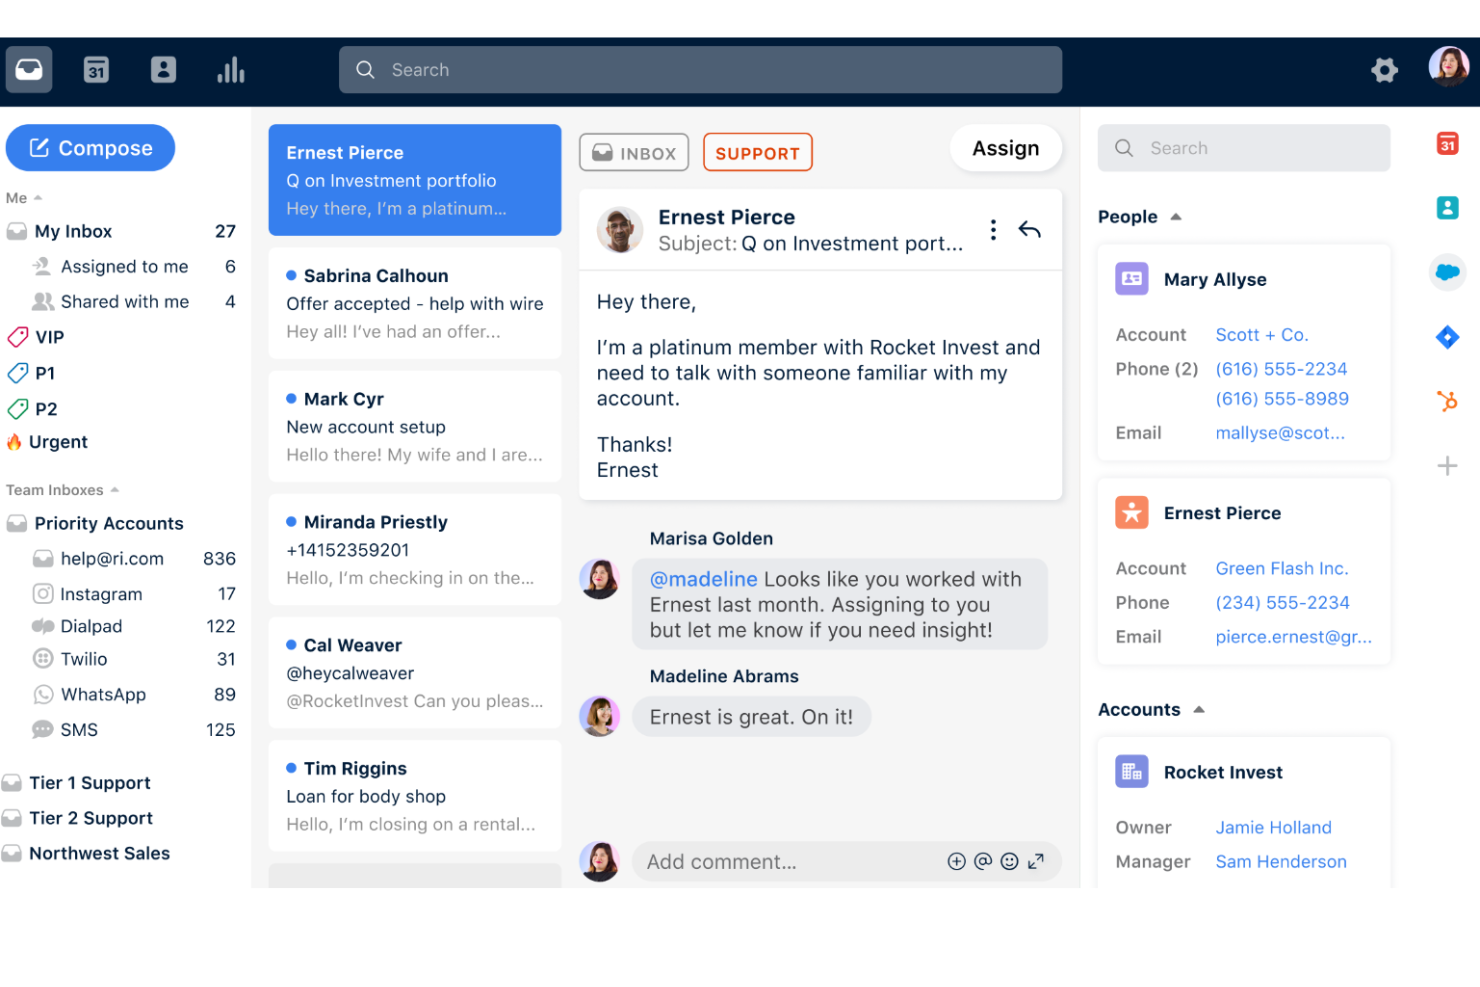The width and height of the screenshot is (1480, 987).
Task: Collapse the Me section arrow
Action: point(37,198)
